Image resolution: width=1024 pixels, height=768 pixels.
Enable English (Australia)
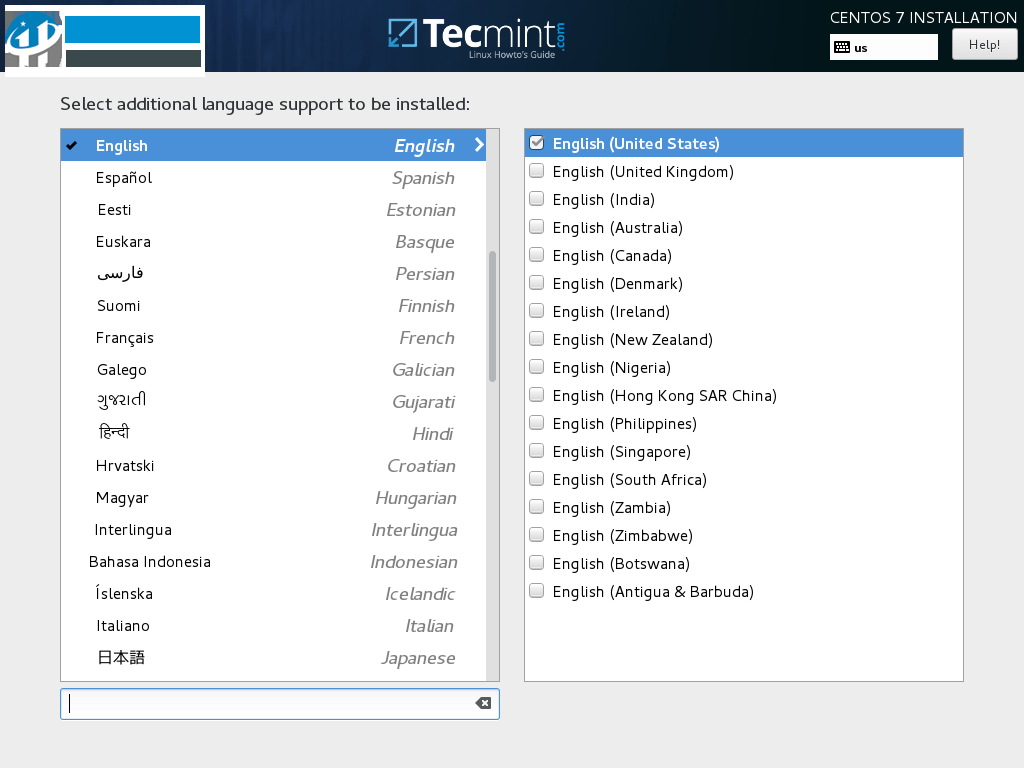(536, 226)
